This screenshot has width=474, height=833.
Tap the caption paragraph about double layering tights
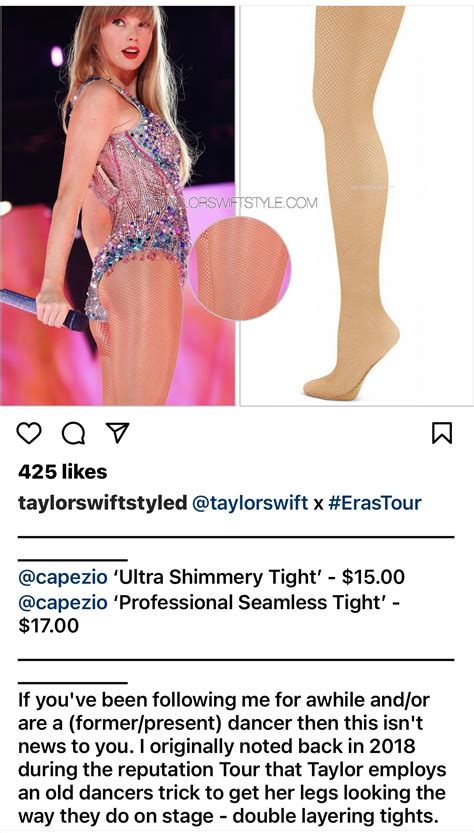pos(232,759)
